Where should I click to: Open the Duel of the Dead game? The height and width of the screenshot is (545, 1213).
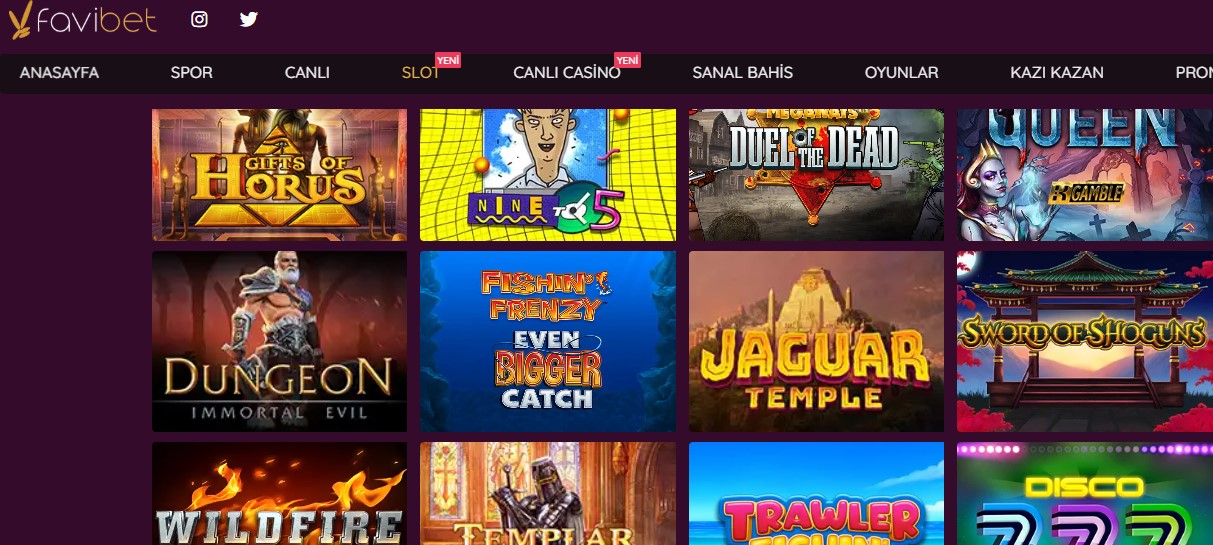[x=816, y=175]
